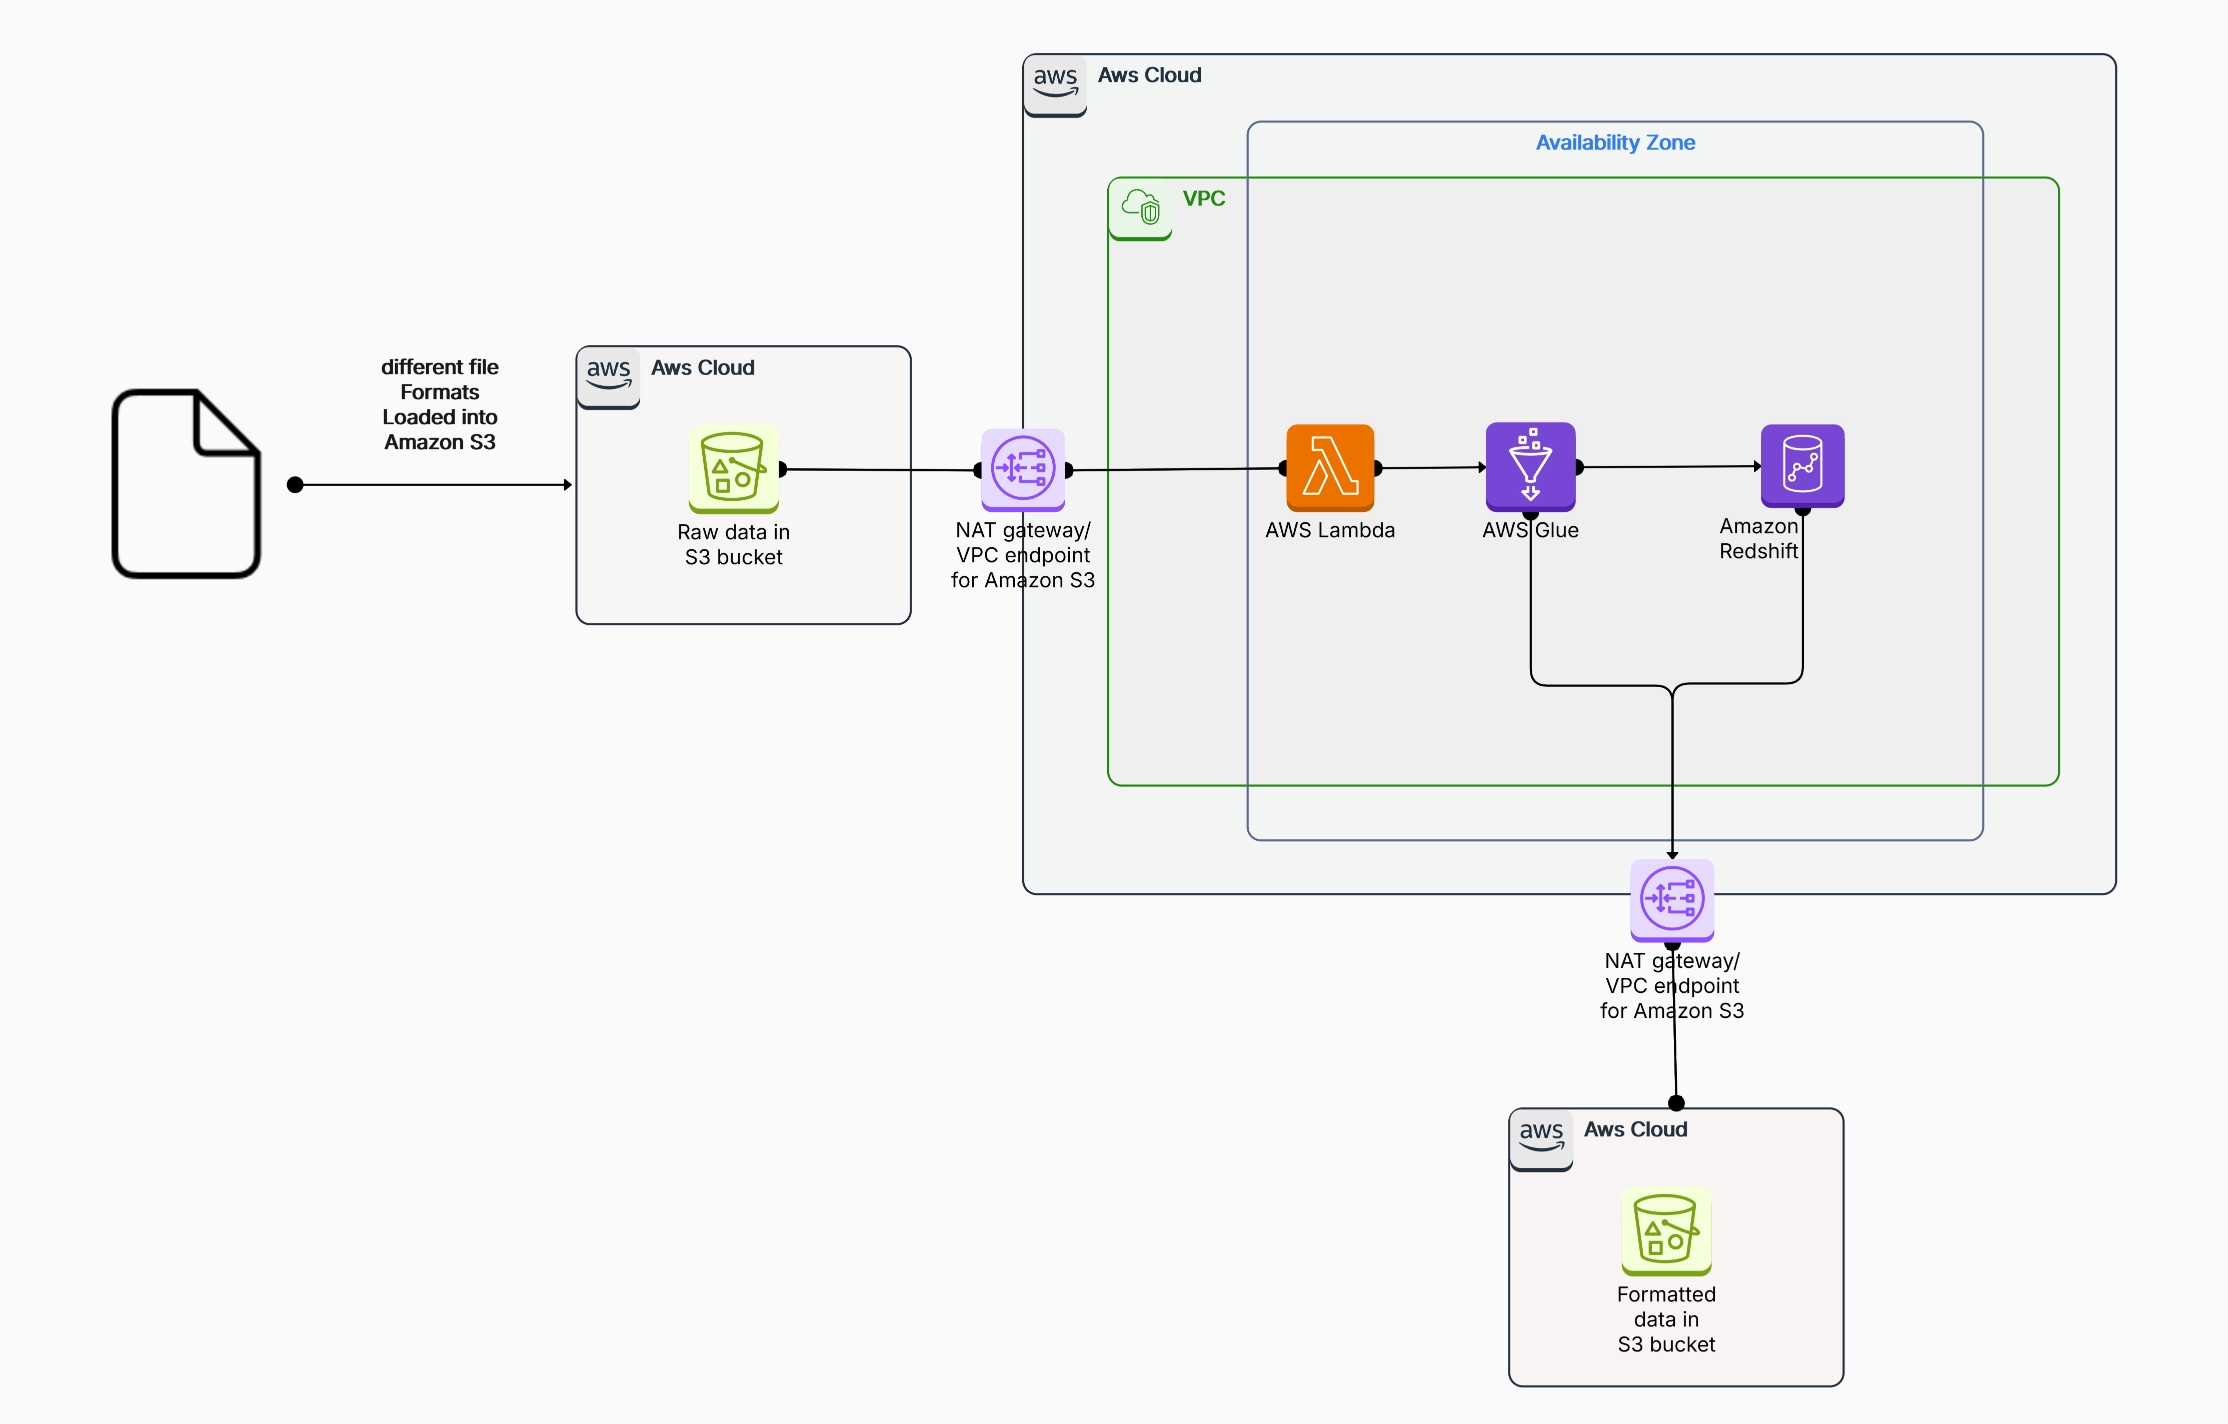The height and width of the screenshot is (1424, 2228).
Task: Click 'Aws Cloud' title of the Formatted data group
Action: pyautogui.click(x=1636, y=1129)
